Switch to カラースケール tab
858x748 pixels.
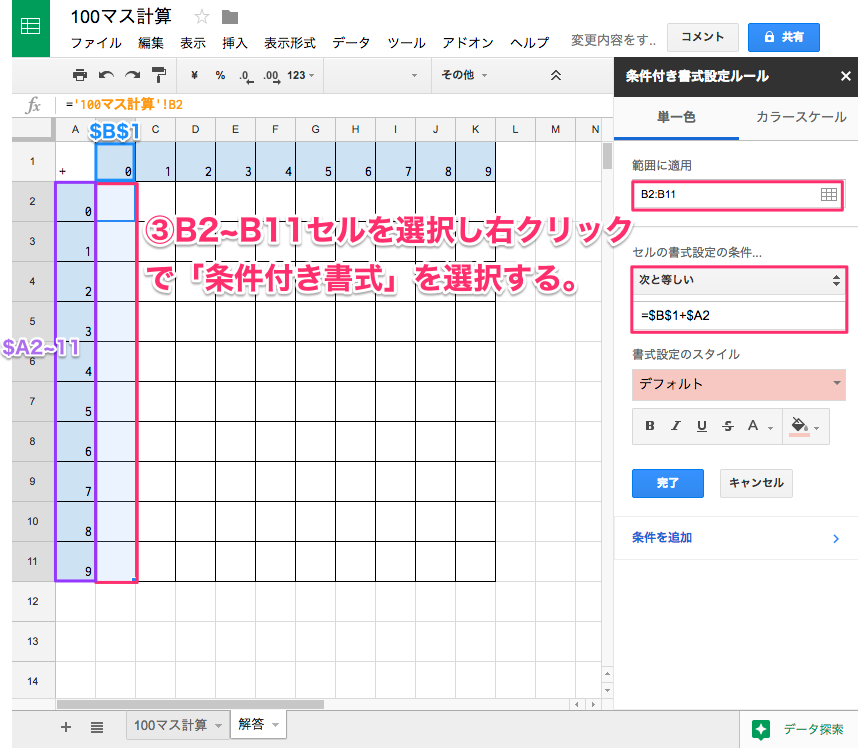(x=801, y=117)
